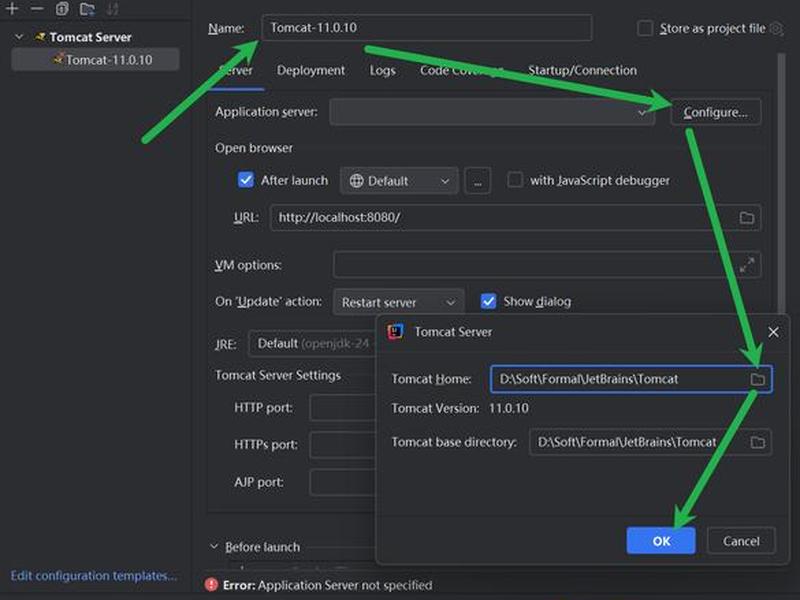Switch to the Startup/Connection tab
Image resolution: width=800 pixels, height=600 pixels.
(582, 70)
